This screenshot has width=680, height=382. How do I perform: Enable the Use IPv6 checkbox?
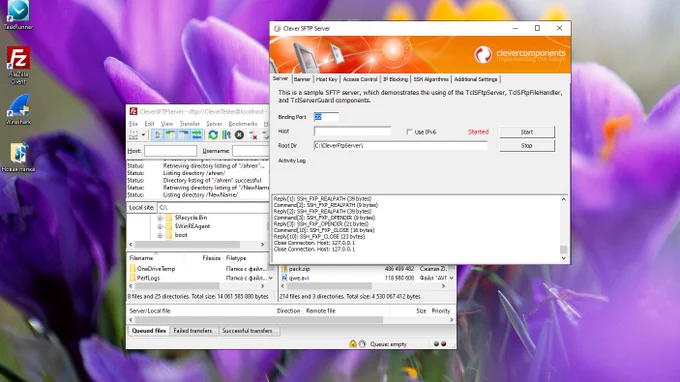click(x=409, y=132)
